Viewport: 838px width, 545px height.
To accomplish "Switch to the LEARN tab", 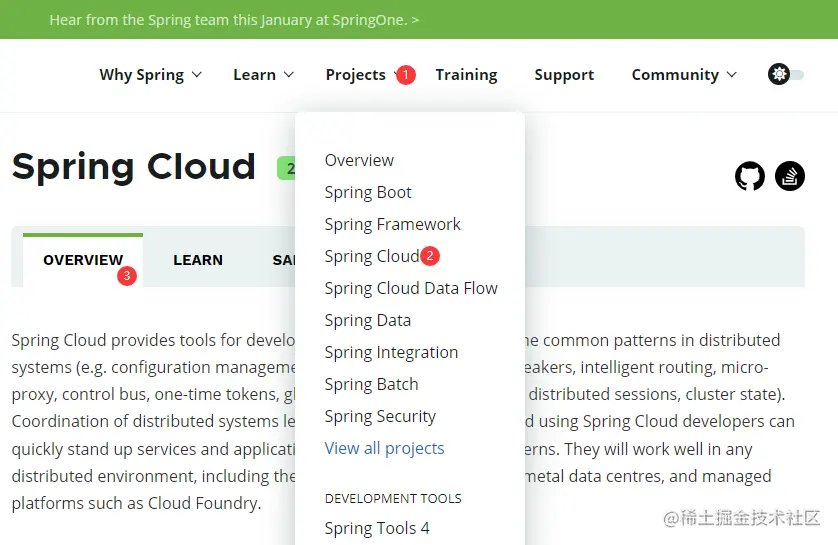I will (198, 260).
